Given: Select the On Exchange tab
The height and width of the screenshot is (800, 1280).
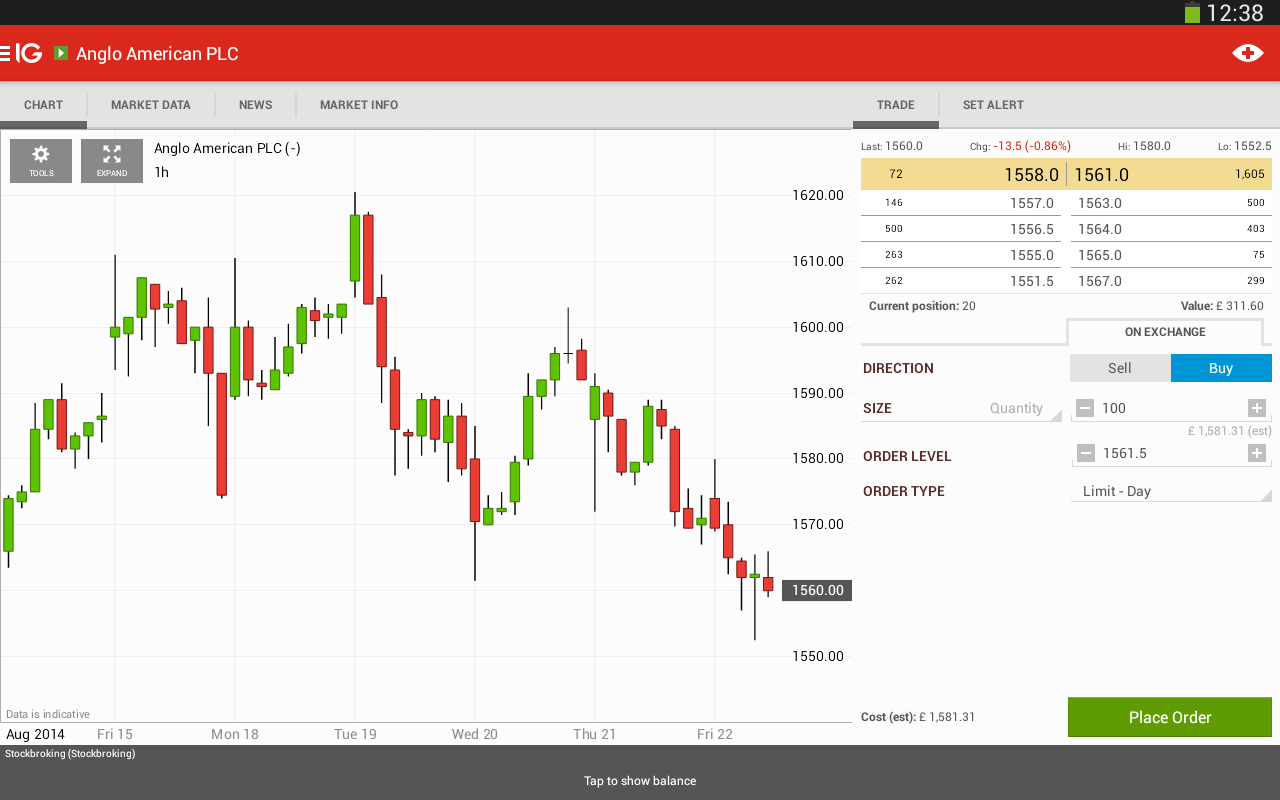Looking at the screenshot, I should 1165,332.
